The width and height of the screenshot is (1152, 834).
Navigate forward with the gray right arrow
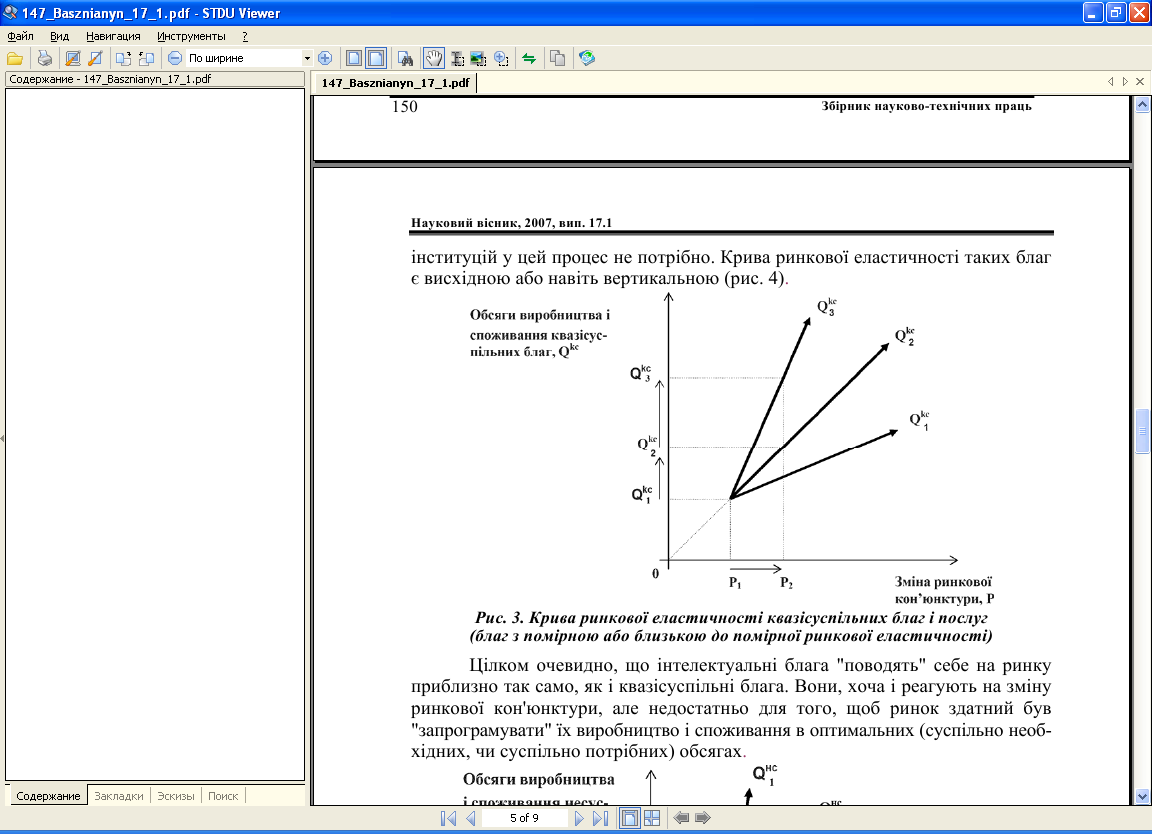coord(703,818)
